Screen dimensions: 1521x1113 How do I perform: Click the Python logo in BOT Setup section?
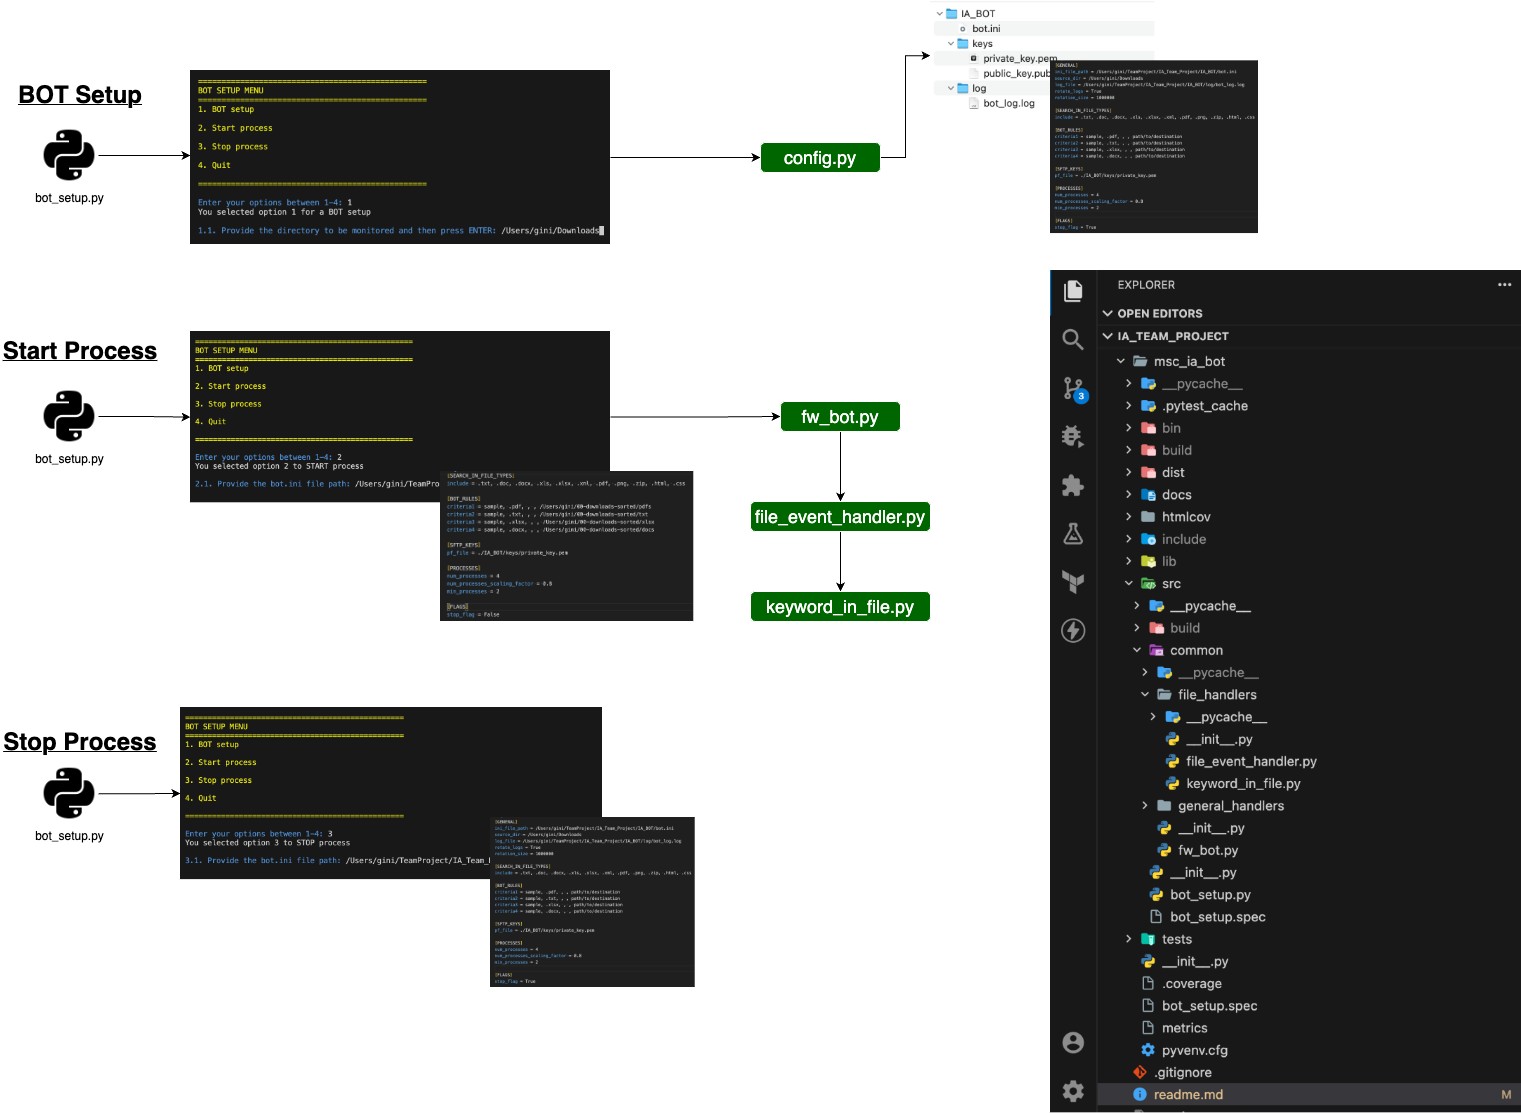[69, 155]
